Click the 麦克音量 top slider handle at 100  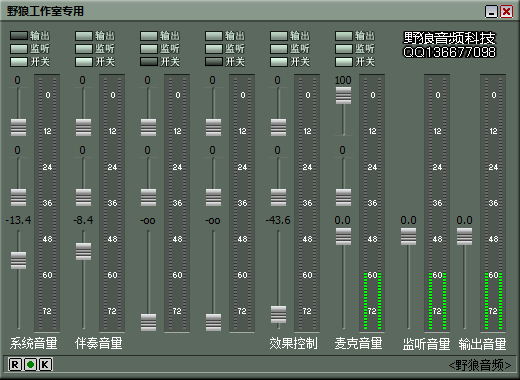pyautogui.click(x=343, y=95)
